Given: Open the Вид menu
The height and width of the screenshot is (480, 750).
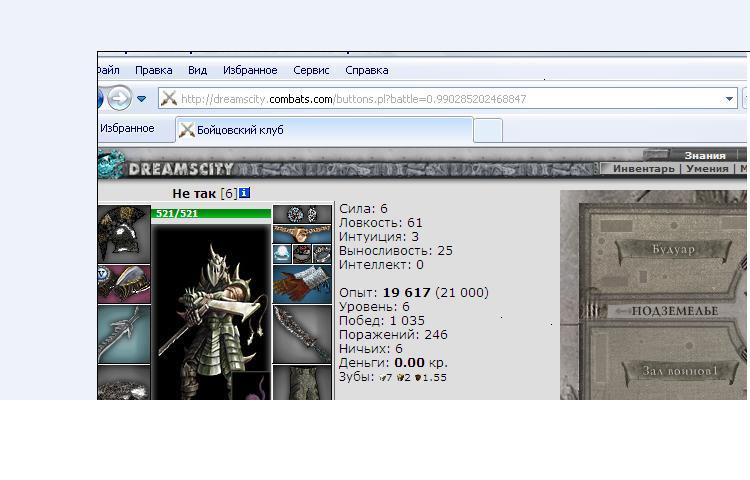Looking at the screenshot, I should [197, 70].
